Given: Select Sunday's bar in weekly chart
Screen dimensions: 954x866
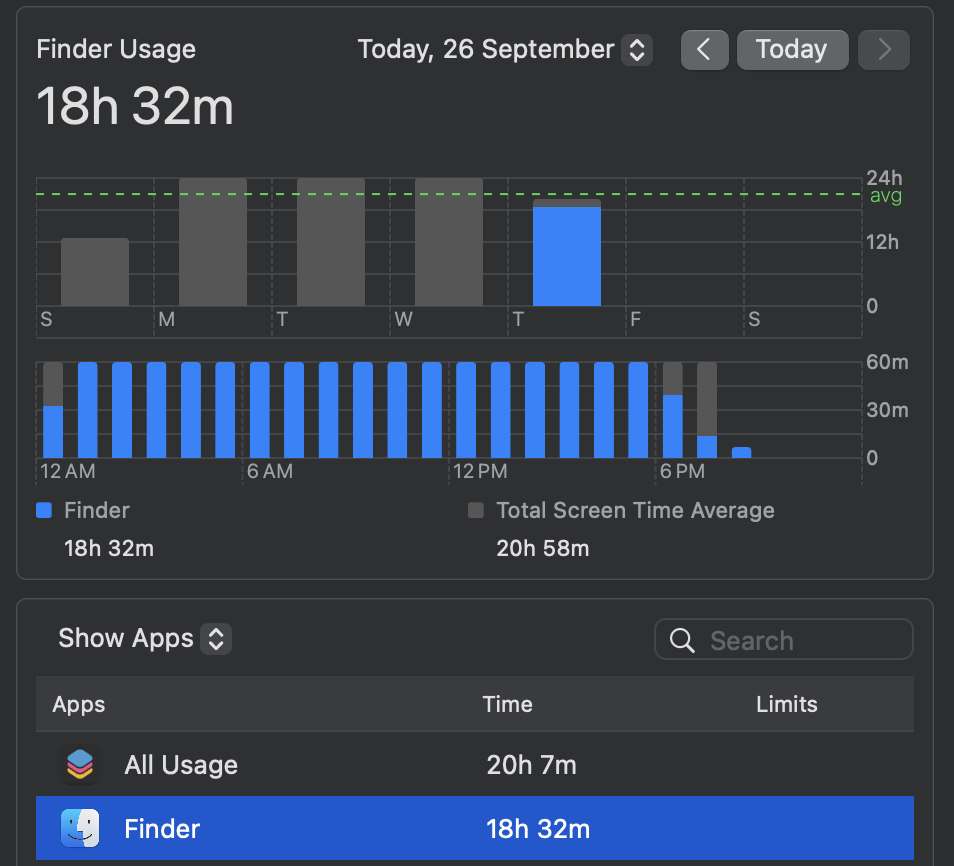Looking at the screenshot, I should [x=95, y=272].
